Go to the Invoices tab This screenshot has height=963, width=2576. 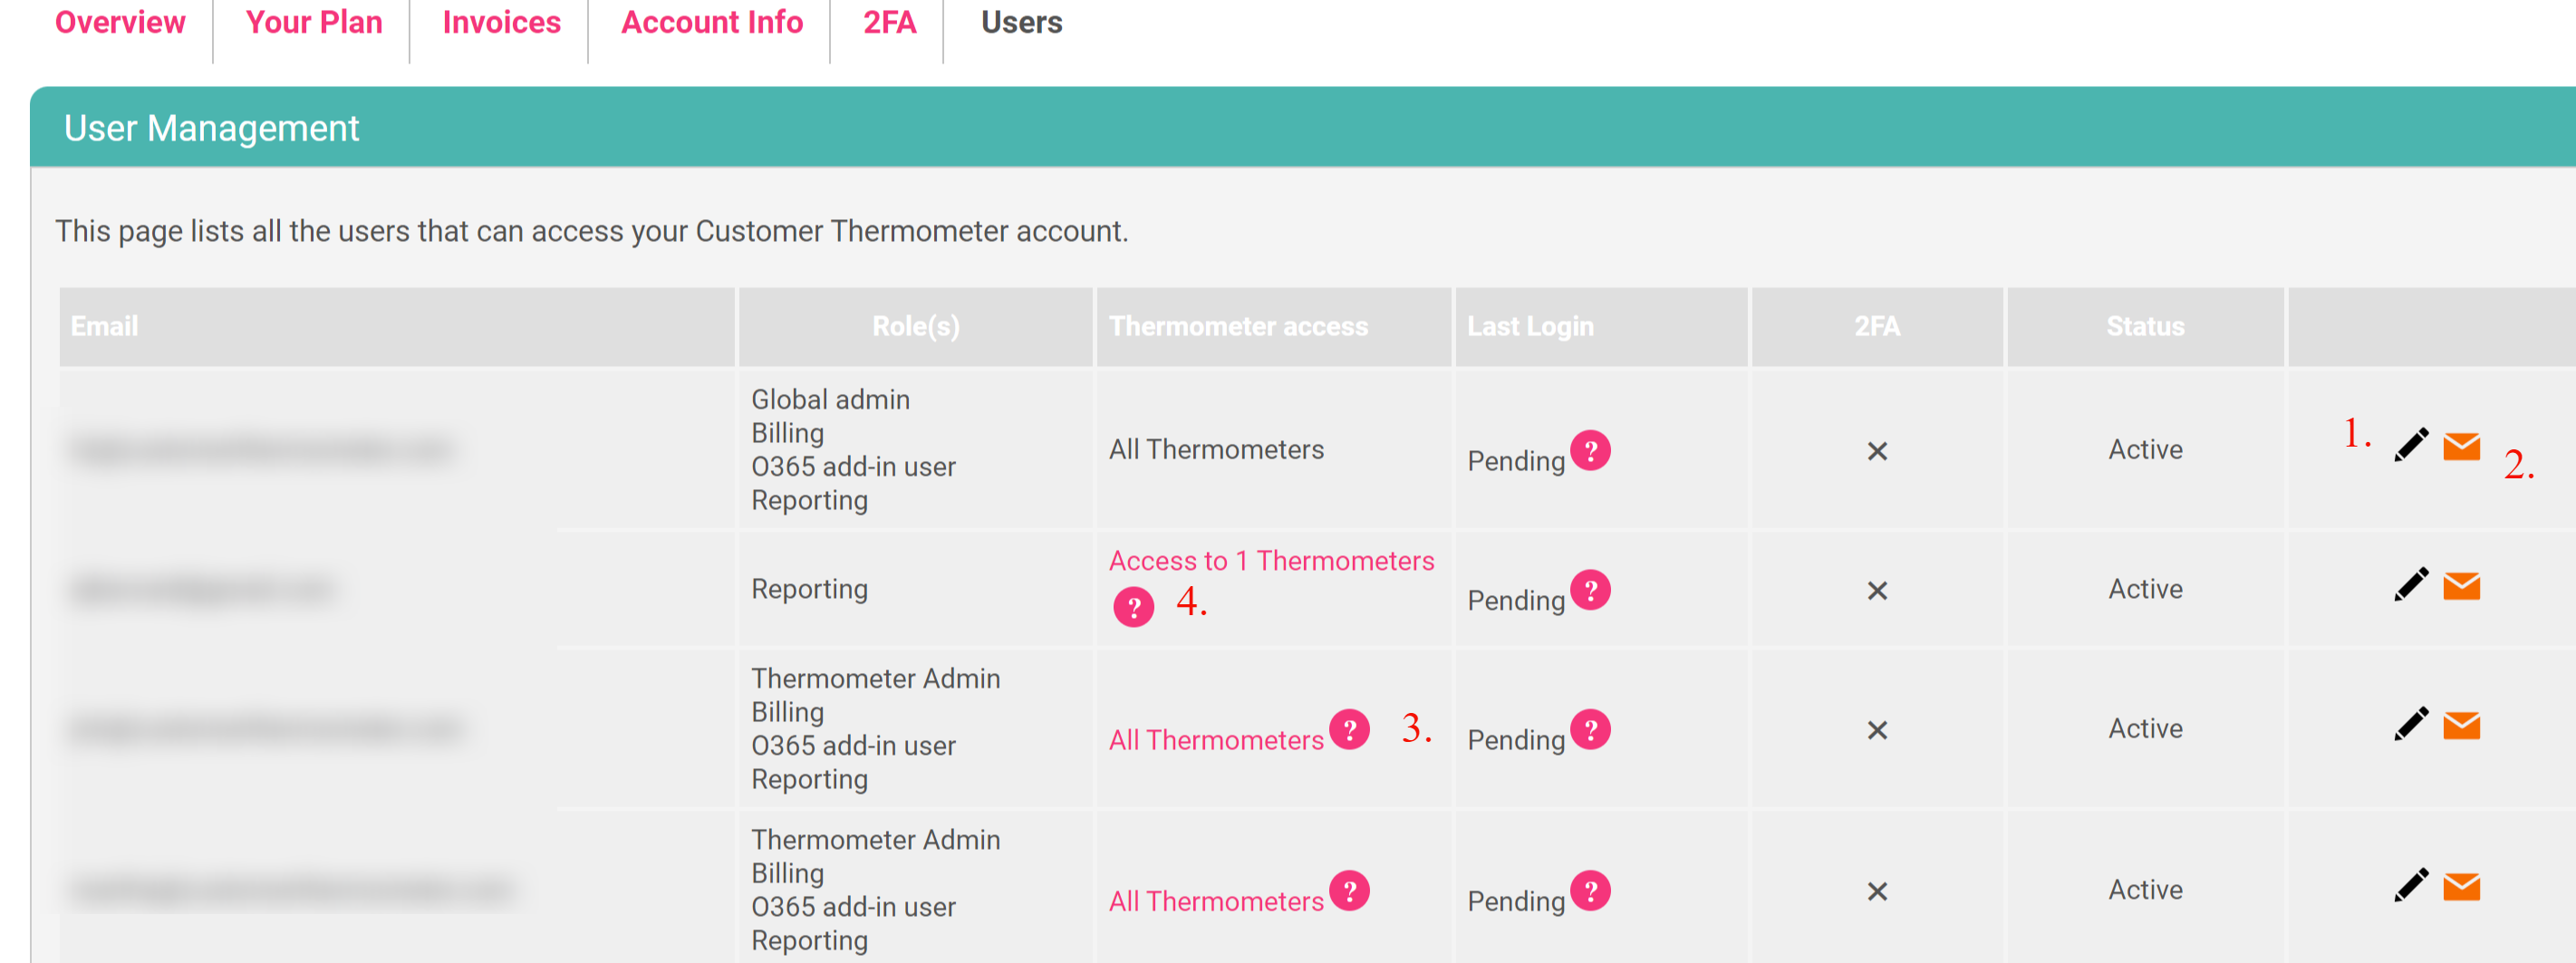(501, 22)
